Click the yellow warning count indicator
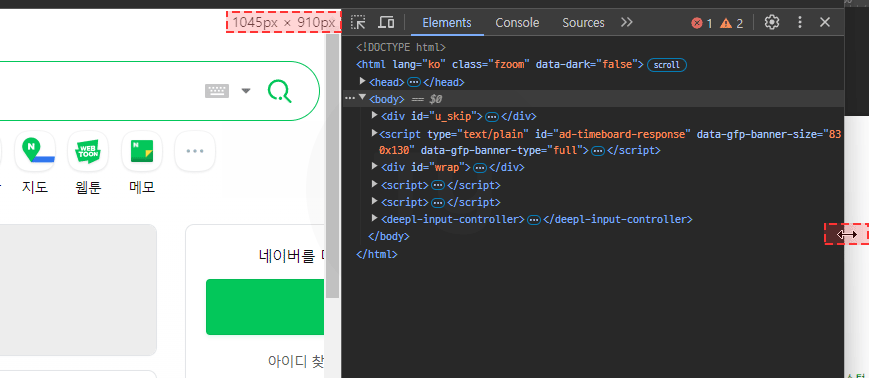 click(x=732, y=23)
